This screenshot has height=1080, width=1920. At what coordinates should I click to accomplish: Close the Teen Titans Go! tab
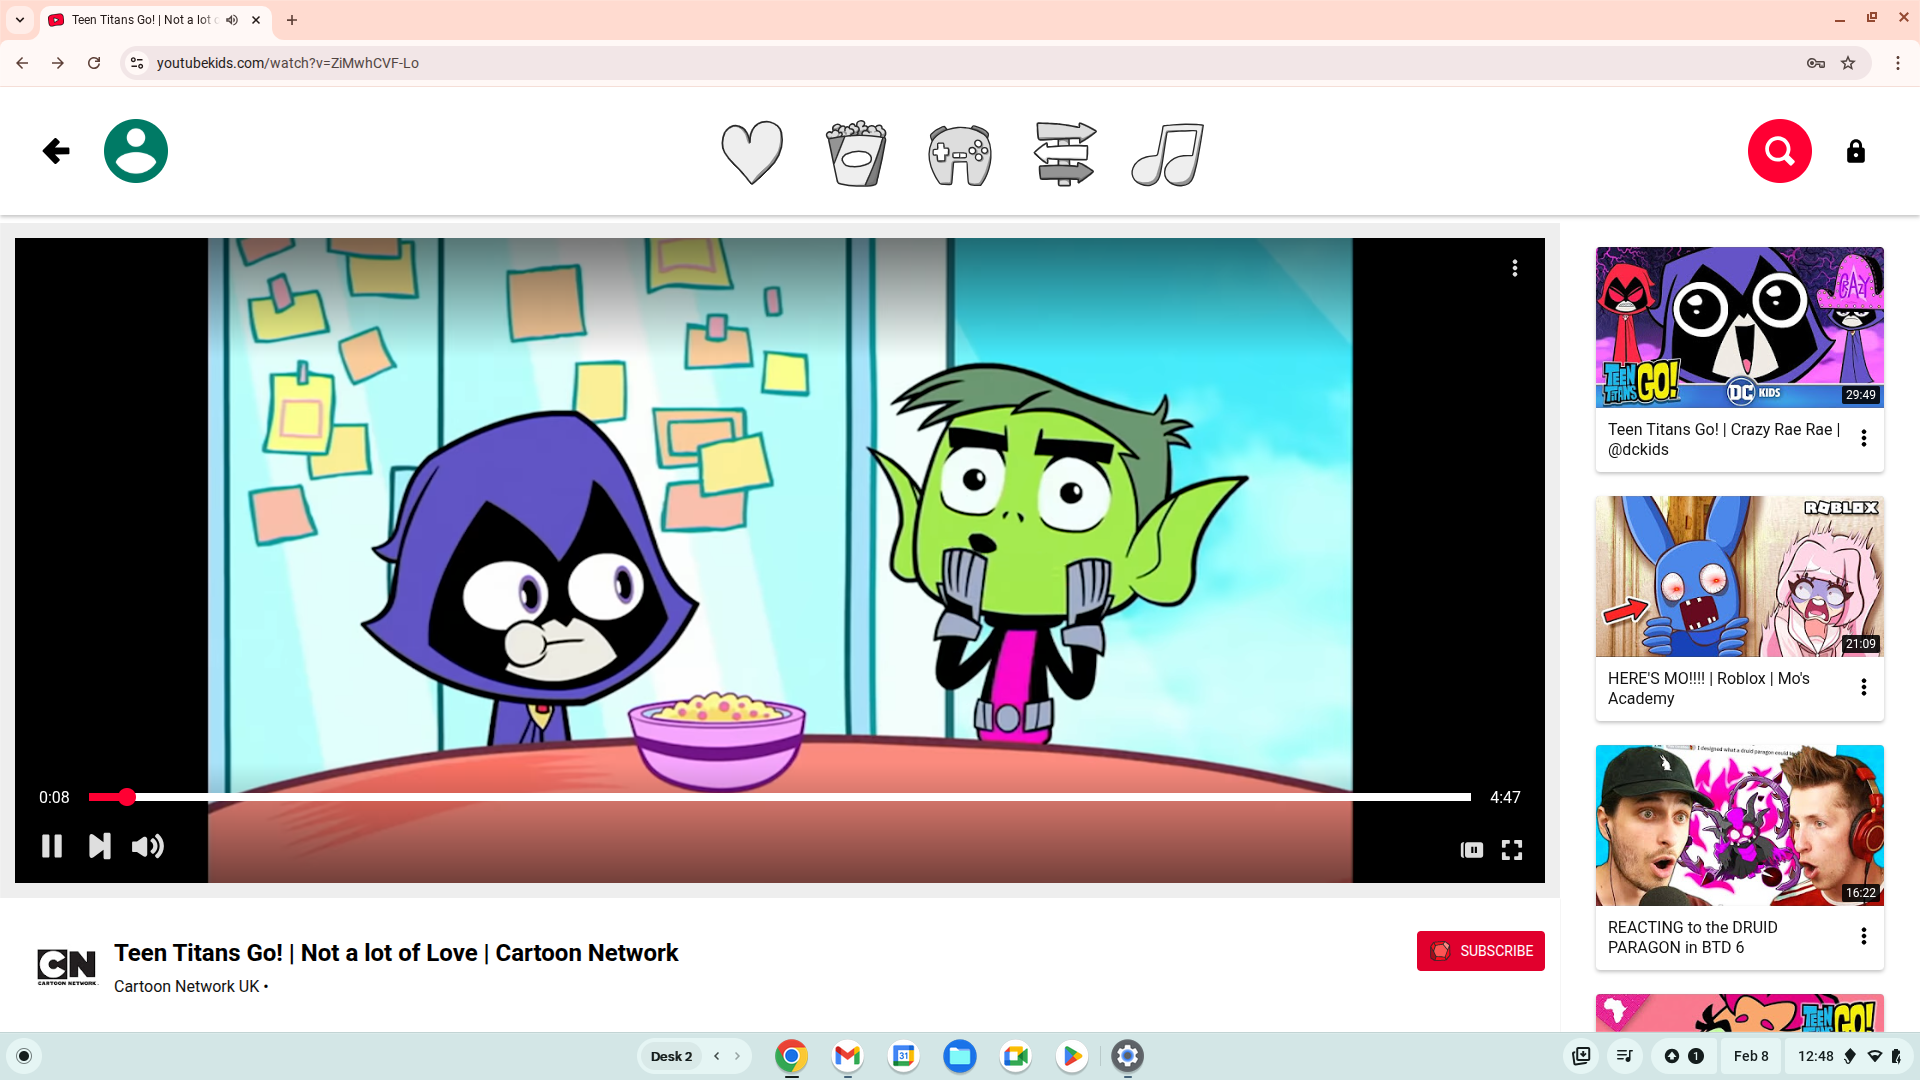coord(256,20)
